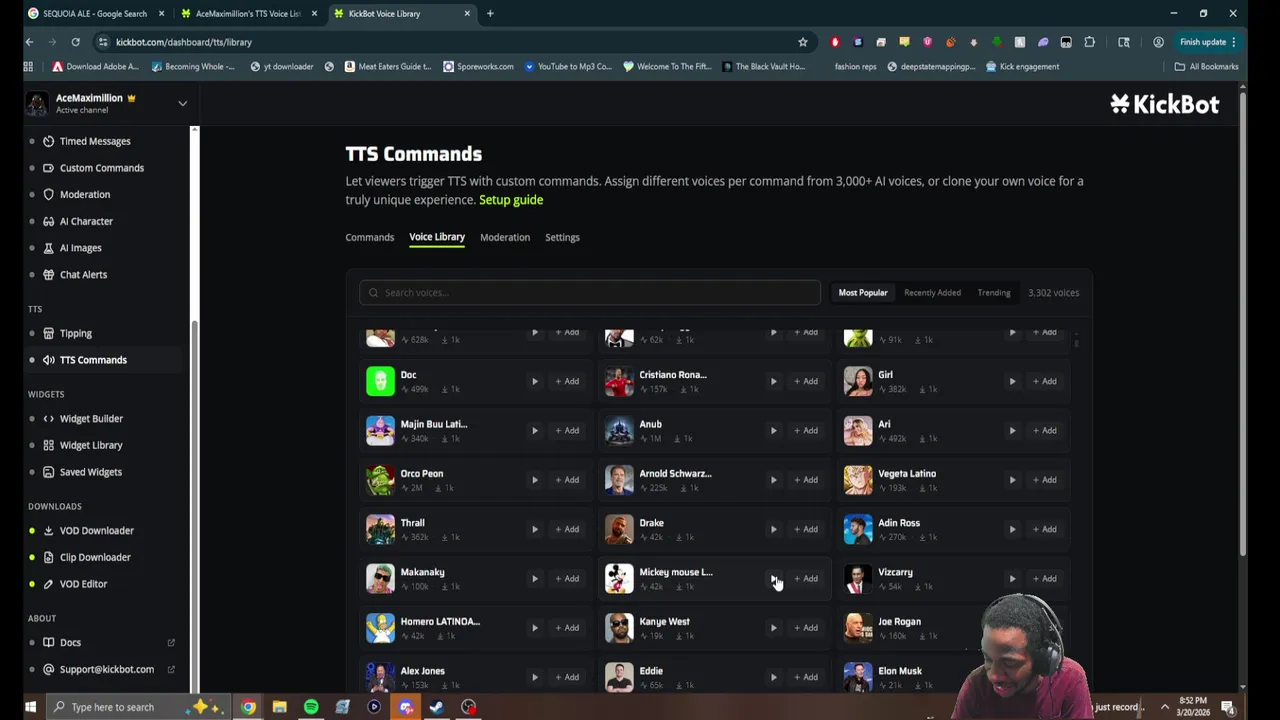Select the Voice Library tab
The image size is (1280, 720).
pyautogui.click(x=437, y=237)
